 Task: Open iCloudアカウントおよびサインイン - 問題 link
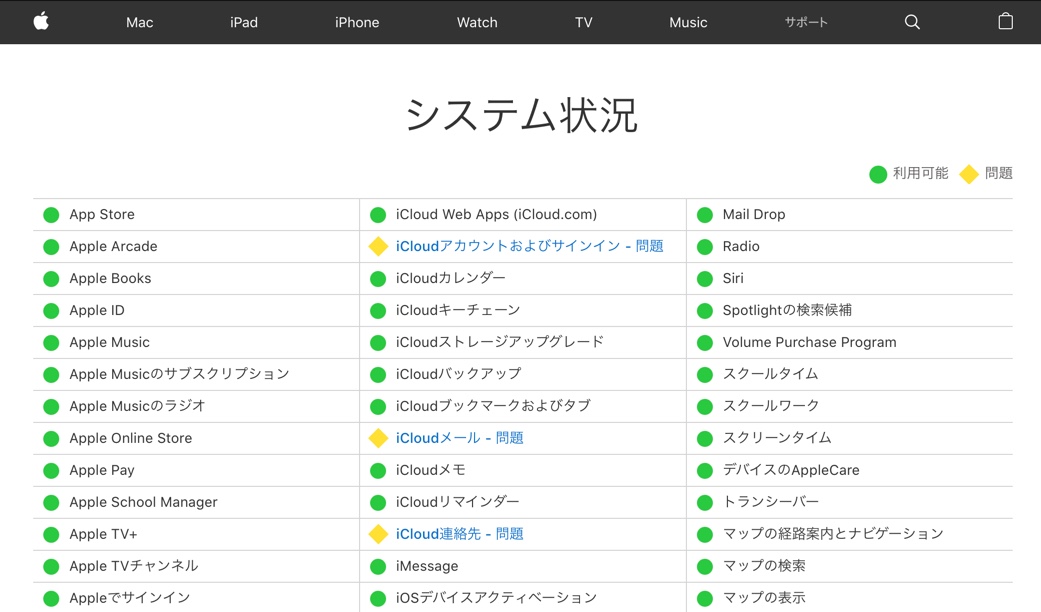(x=530, y=246)
